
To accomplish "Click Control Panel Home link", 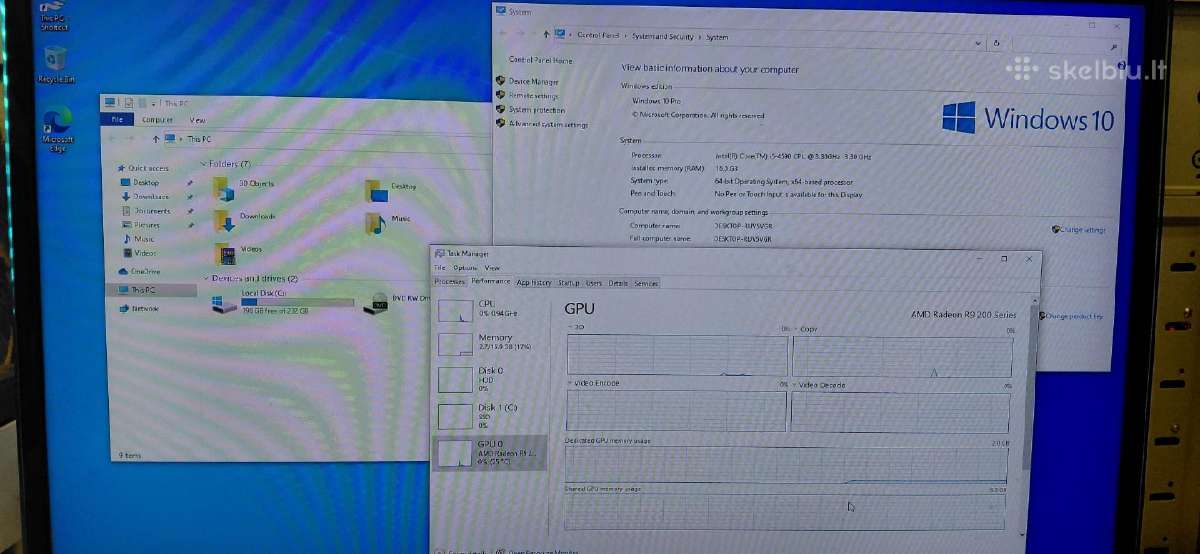I will tap(541, 61).
